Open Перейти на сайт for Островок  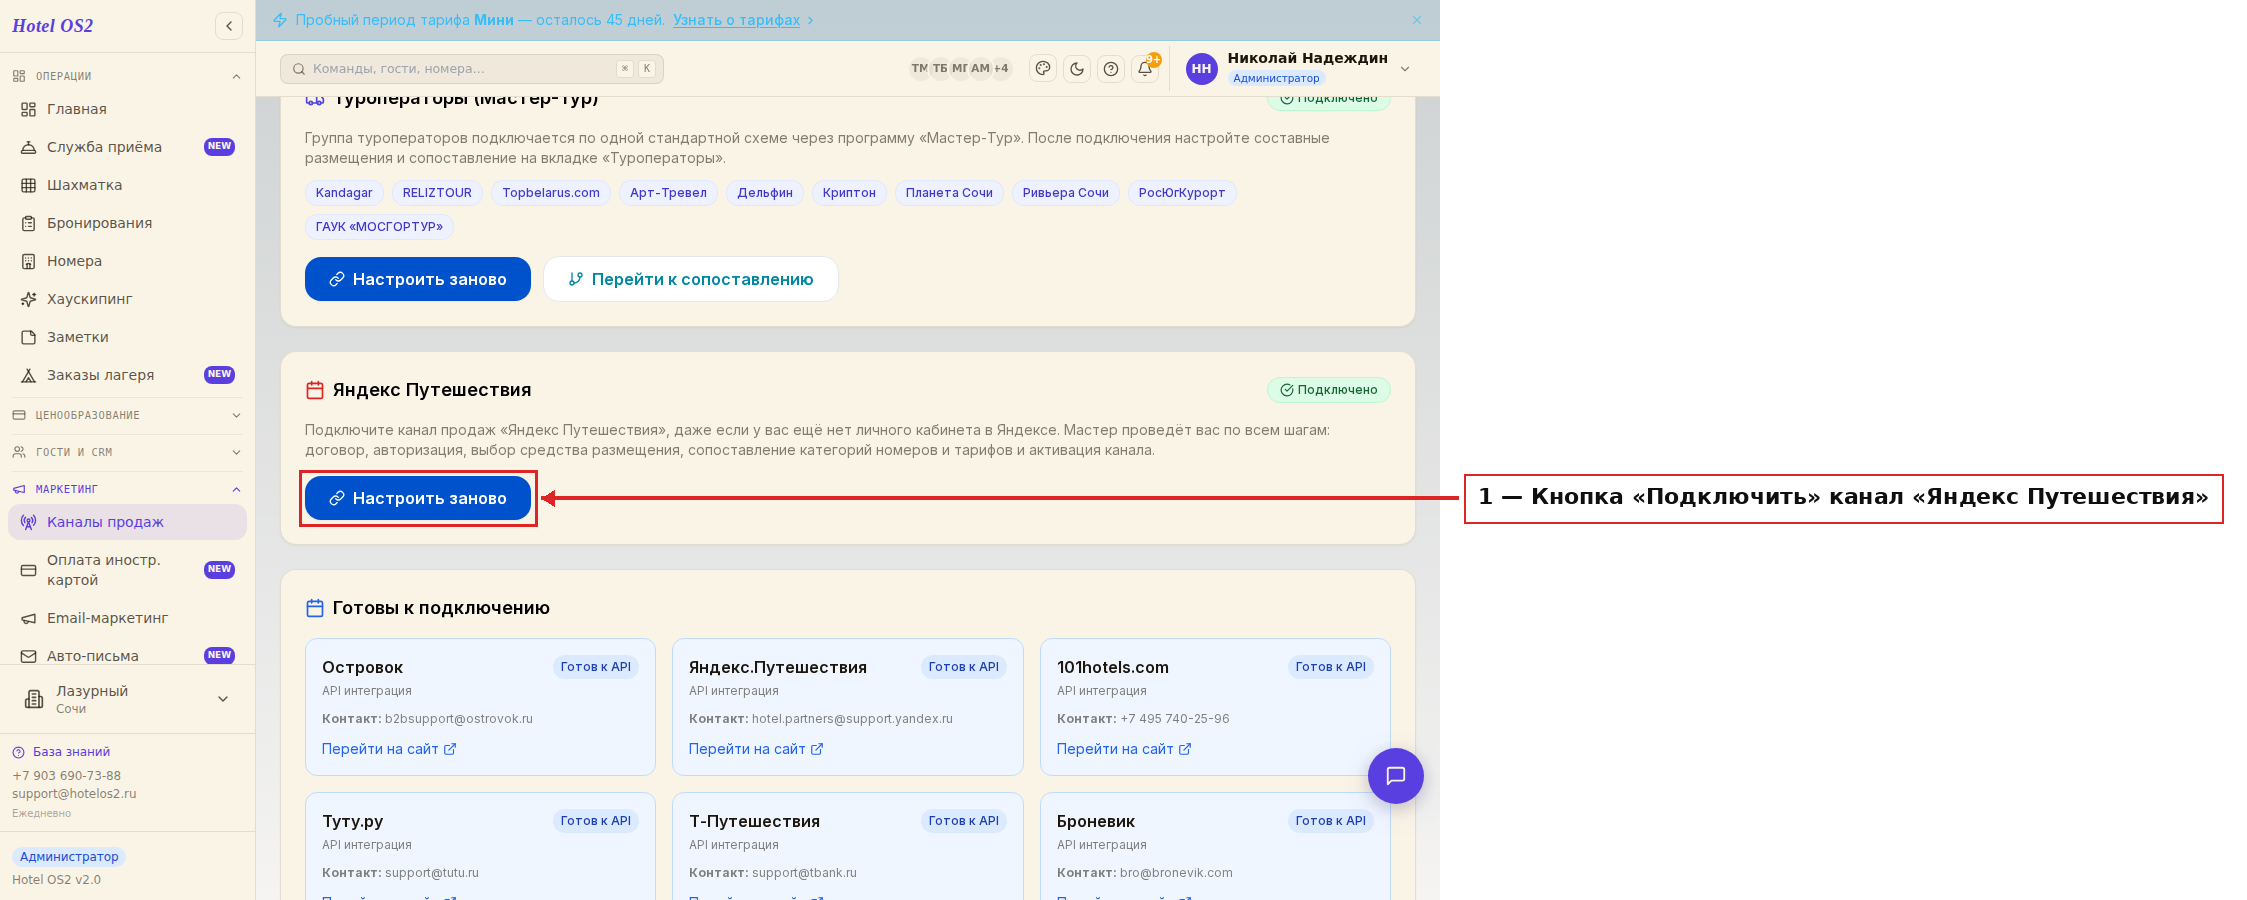click(389, 749)
